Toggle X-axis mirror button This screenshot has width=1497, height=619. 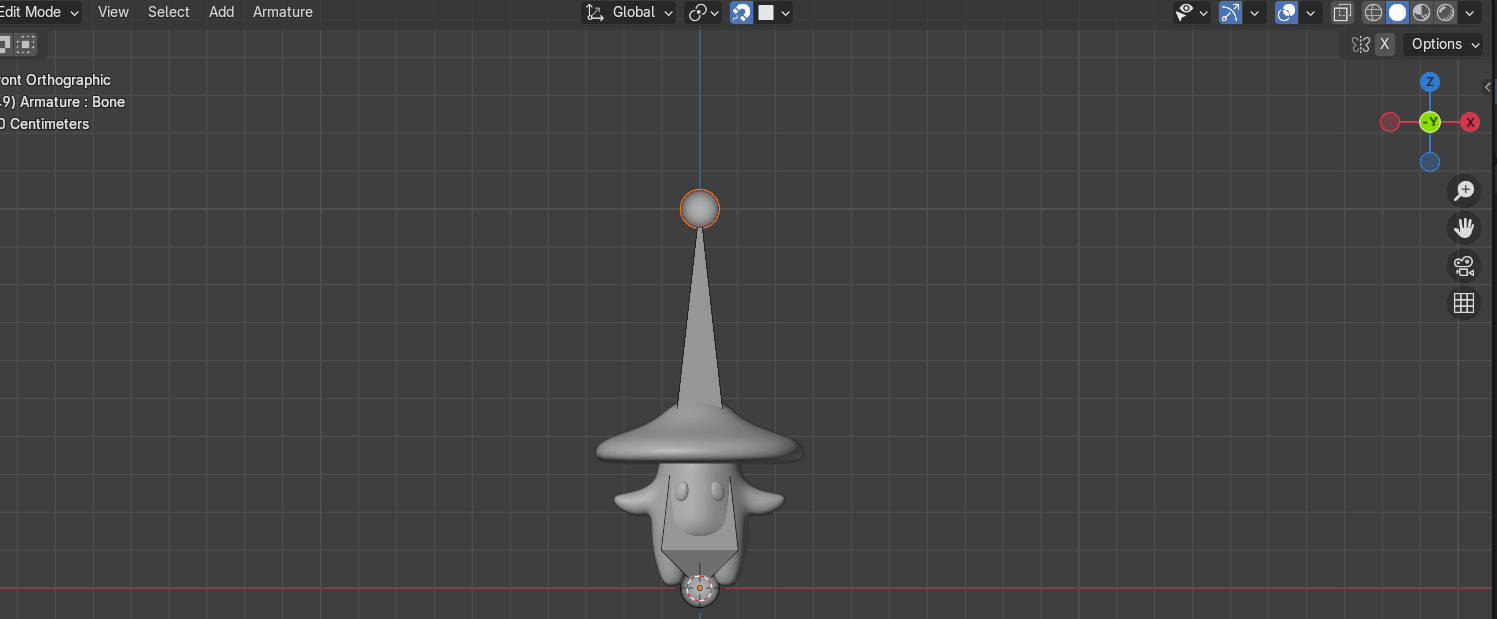click(x=1384, y=44)
